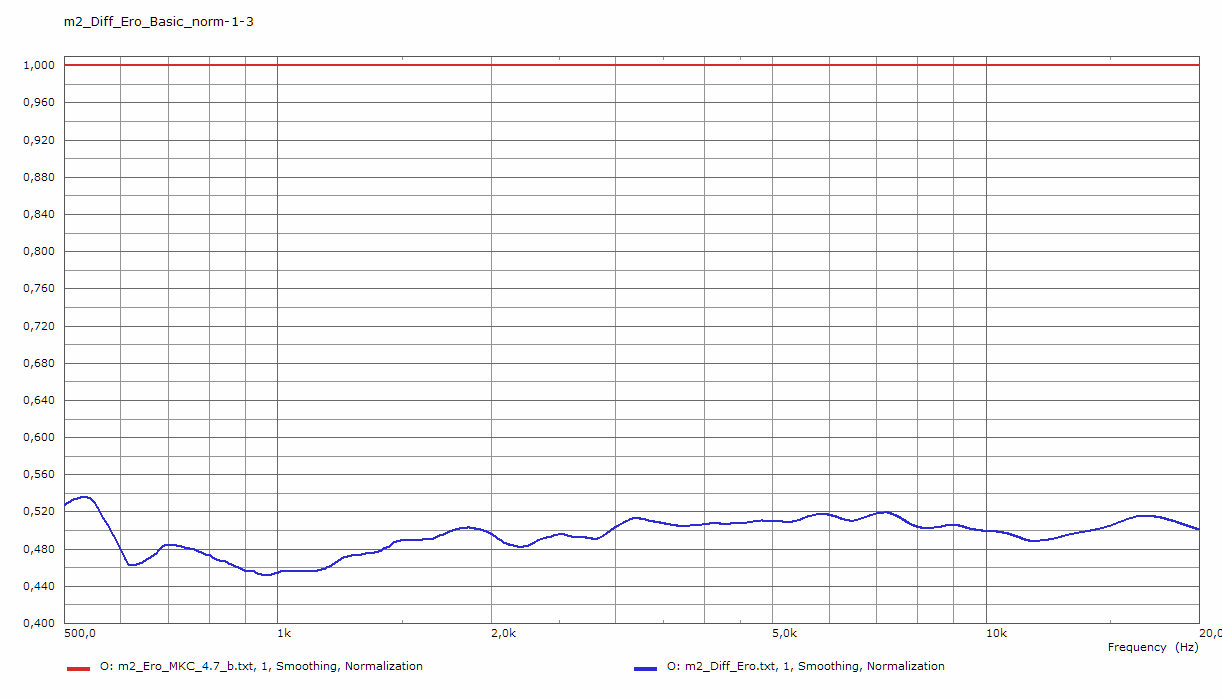The image size is (1222, 699).
Task: Click the 1k X-axis tick label
Action: click(284, 634)
